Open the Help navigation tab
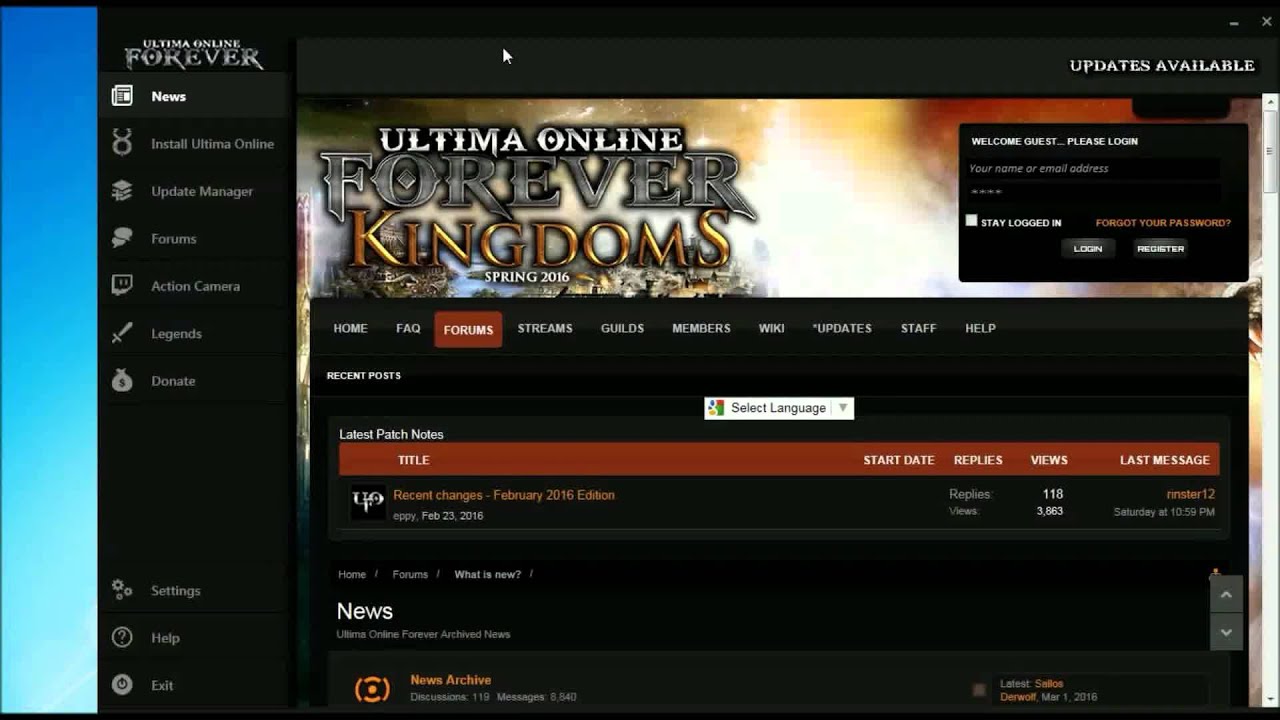Screen dimensions: 1280x720 [x=980, y=328]
